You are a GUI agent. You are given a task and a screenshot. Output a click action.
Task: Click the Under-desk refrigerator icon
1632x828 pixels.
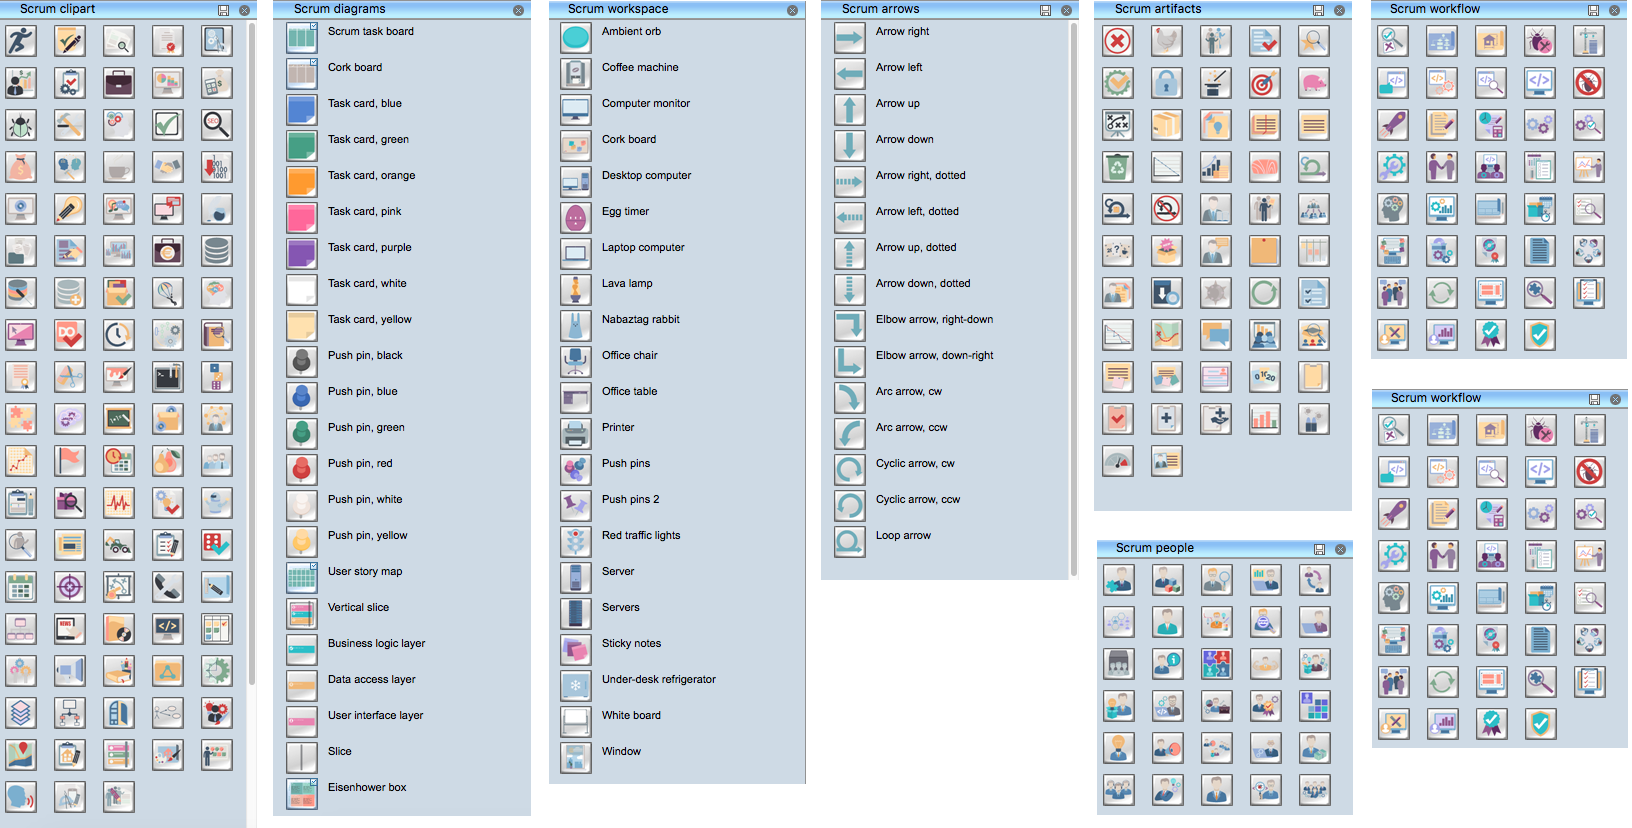point(576,686)
